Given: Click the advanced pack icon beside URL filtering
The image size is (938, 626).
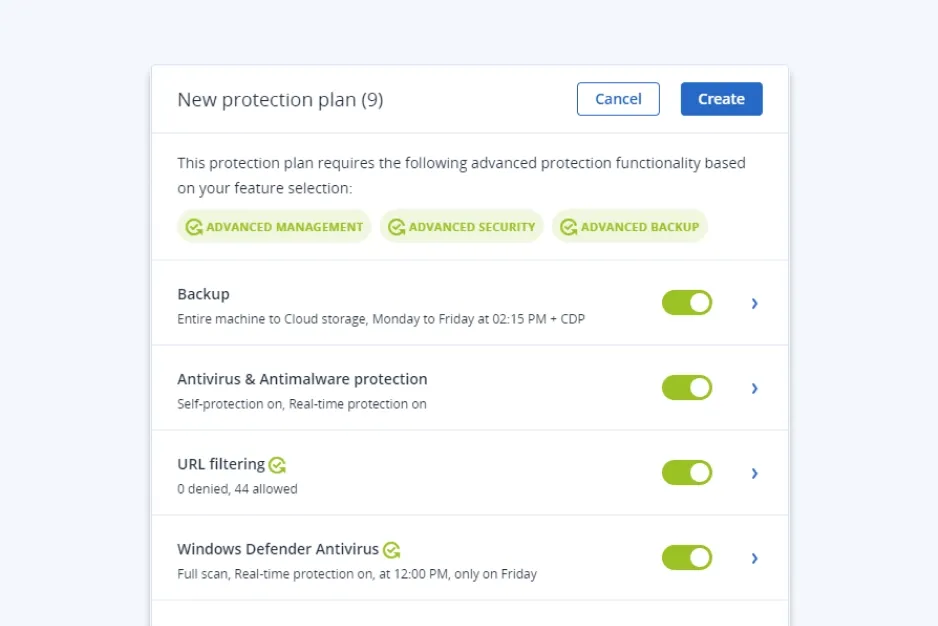Looking at the screenshot, I should click(x=277, y=464).
